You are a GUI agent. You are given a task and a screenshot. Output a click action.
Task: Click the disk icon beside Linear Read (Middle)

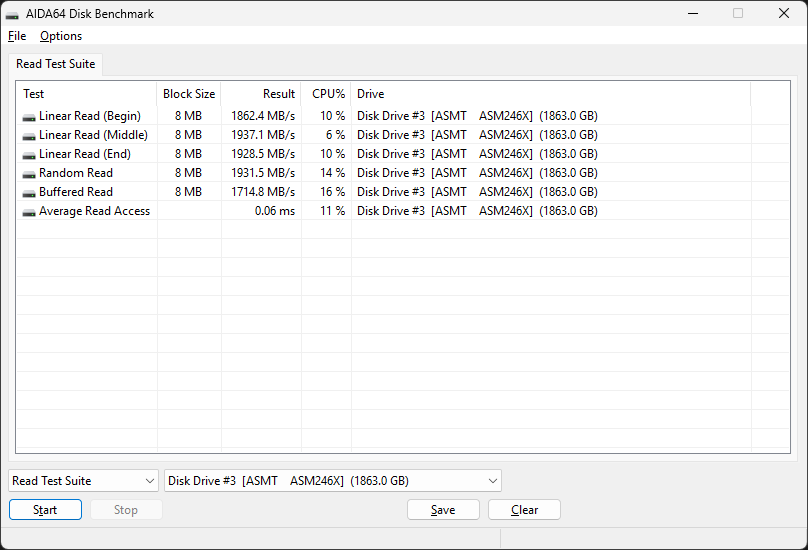[29, 135]
